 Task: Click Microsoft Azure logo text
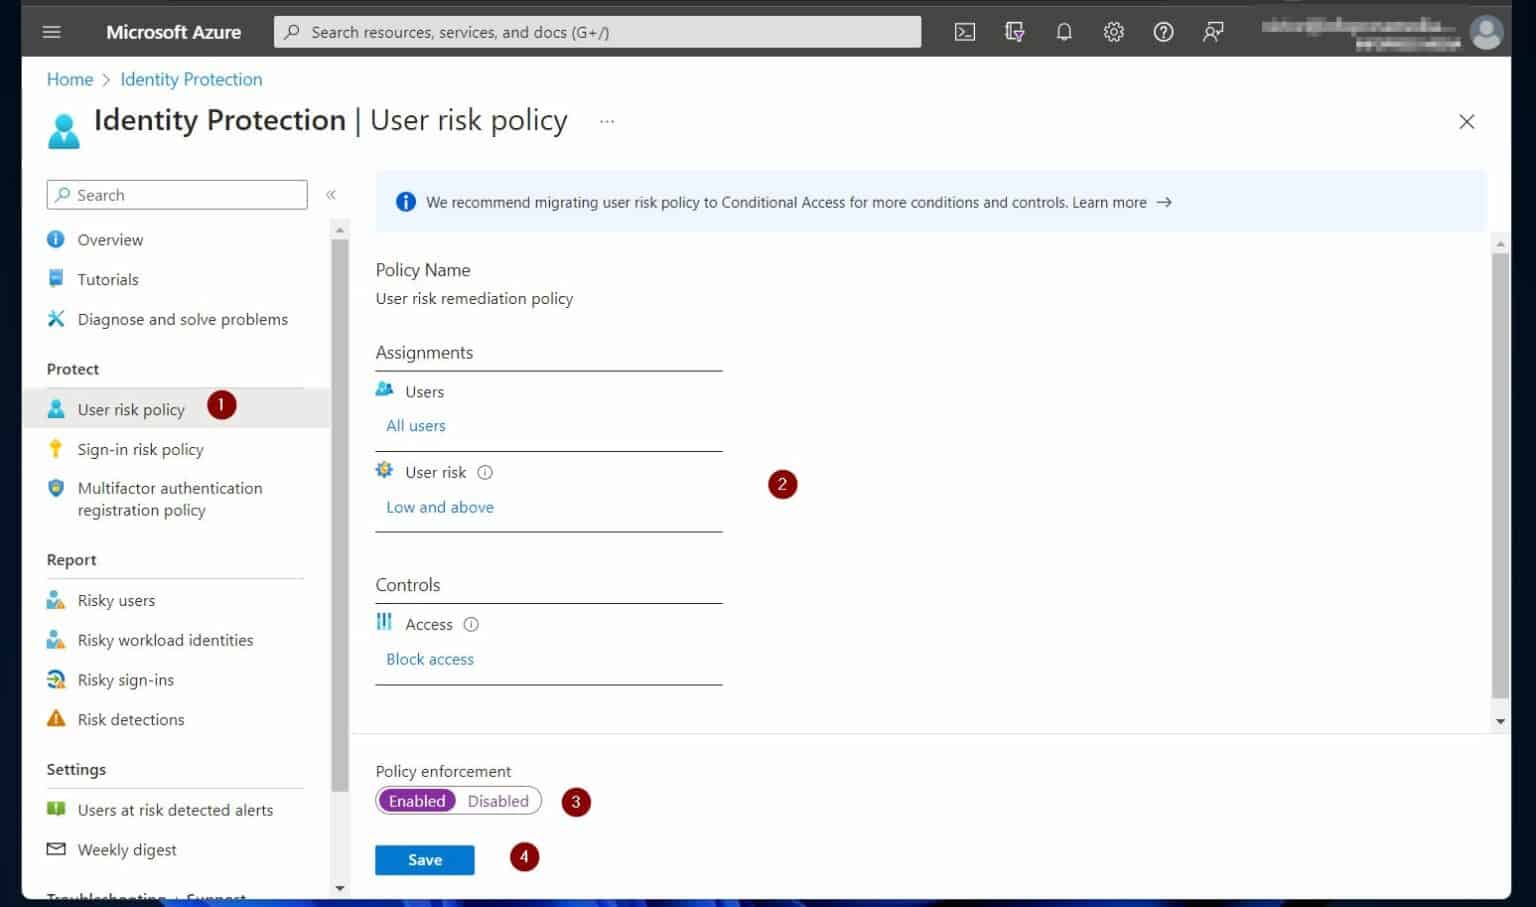pyautogui.click(x=173, y=32)
